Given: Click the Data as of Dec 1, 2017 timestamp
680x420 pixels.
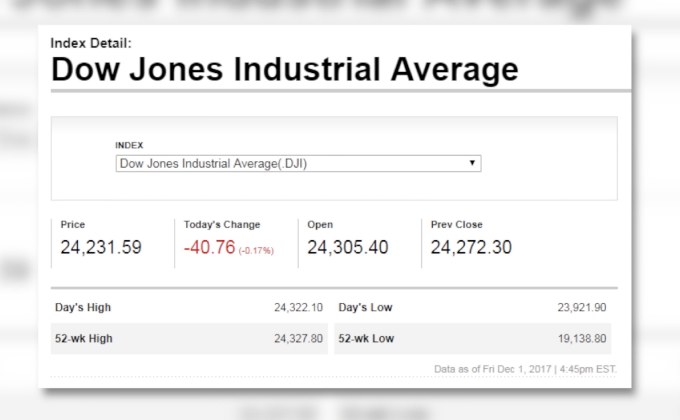Looking at the screenshot, I should tap(525, 369).
